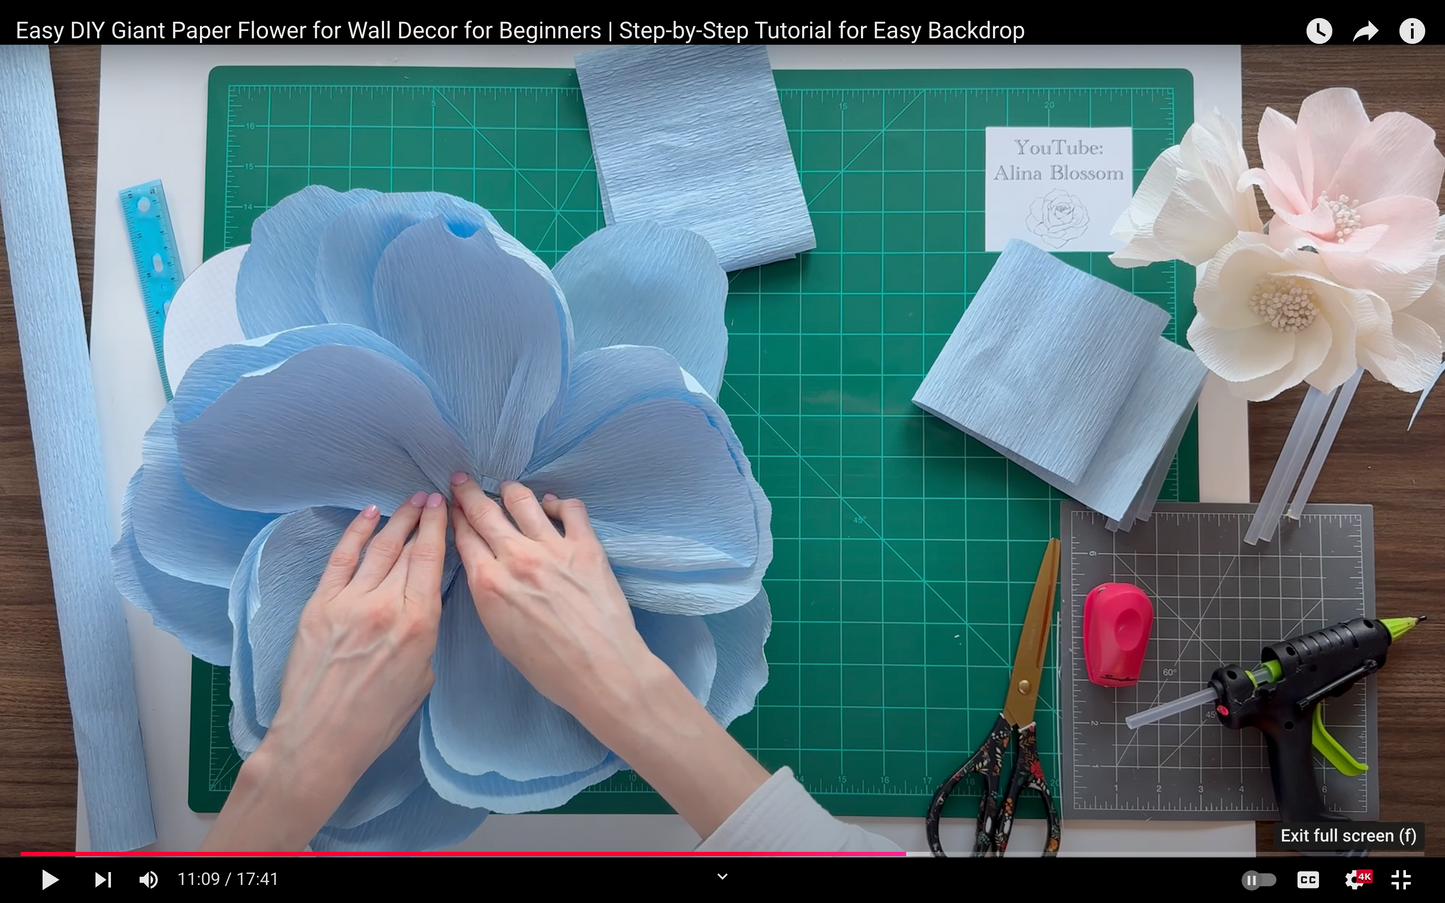
Task: Mute audio via the speaker icon
Action: click(x=148, y=879)
